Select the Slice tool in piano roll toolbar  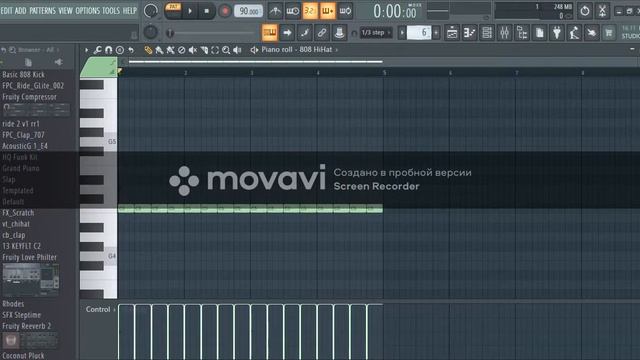[204, 50]
